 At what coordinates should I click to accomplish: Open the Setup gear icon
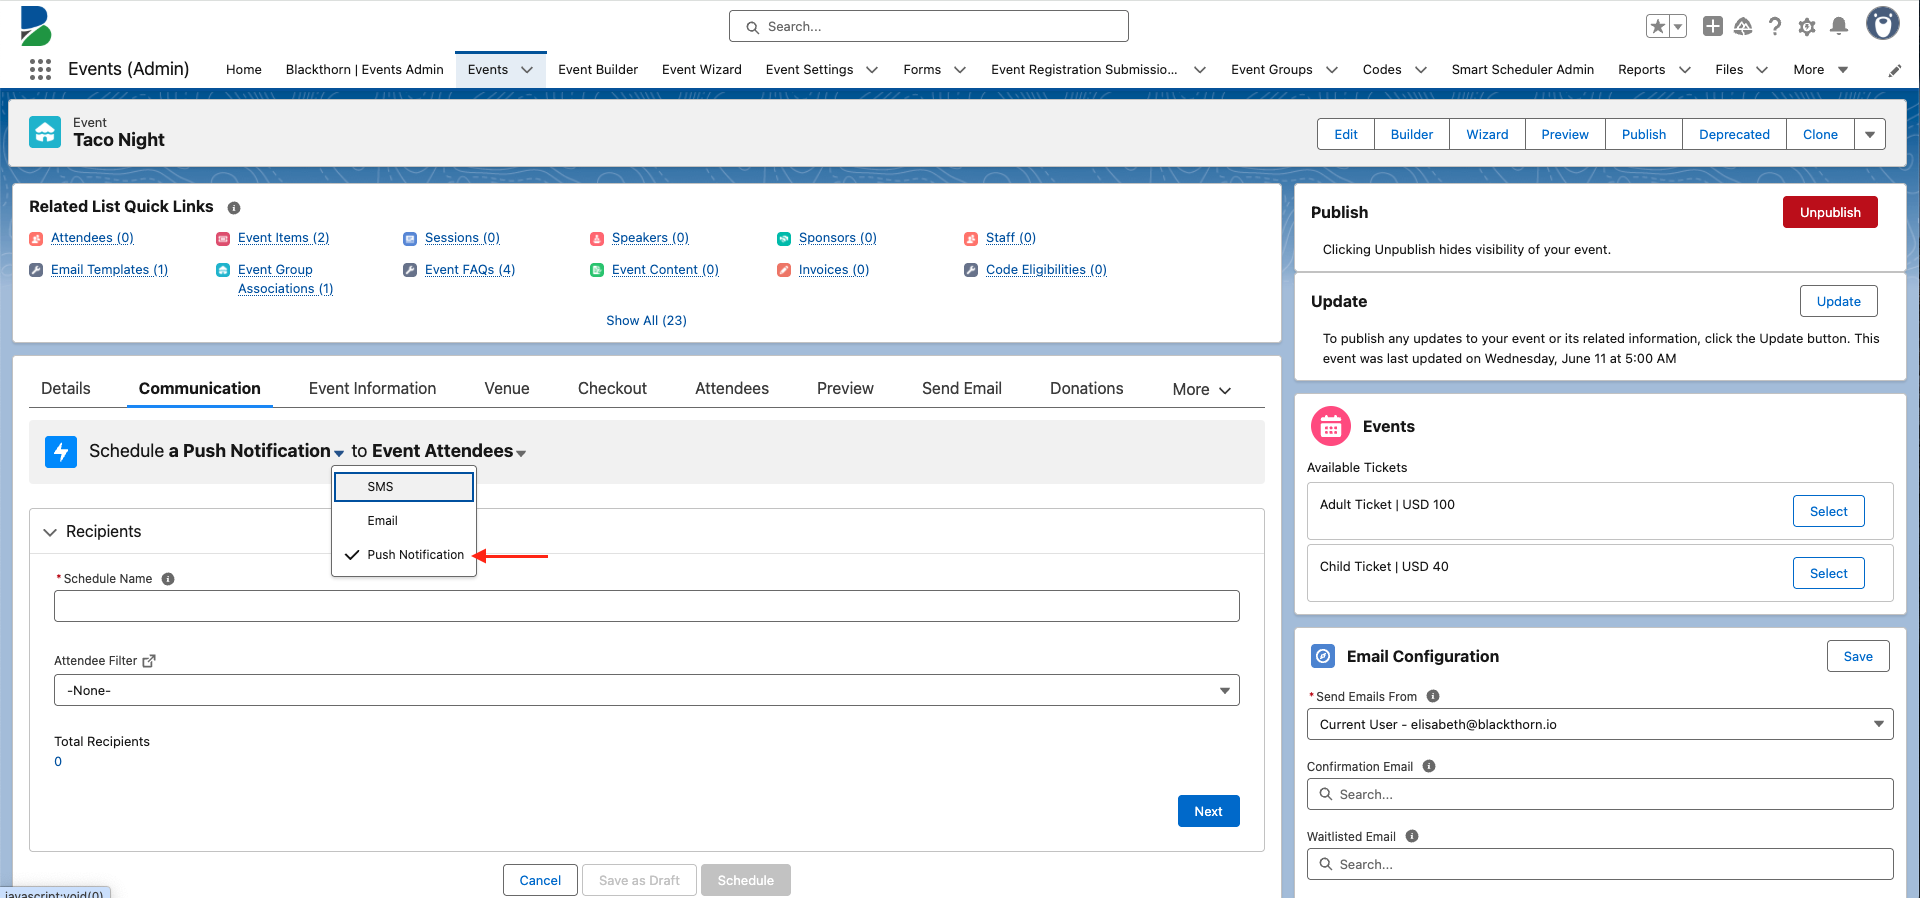point(1807,27)
